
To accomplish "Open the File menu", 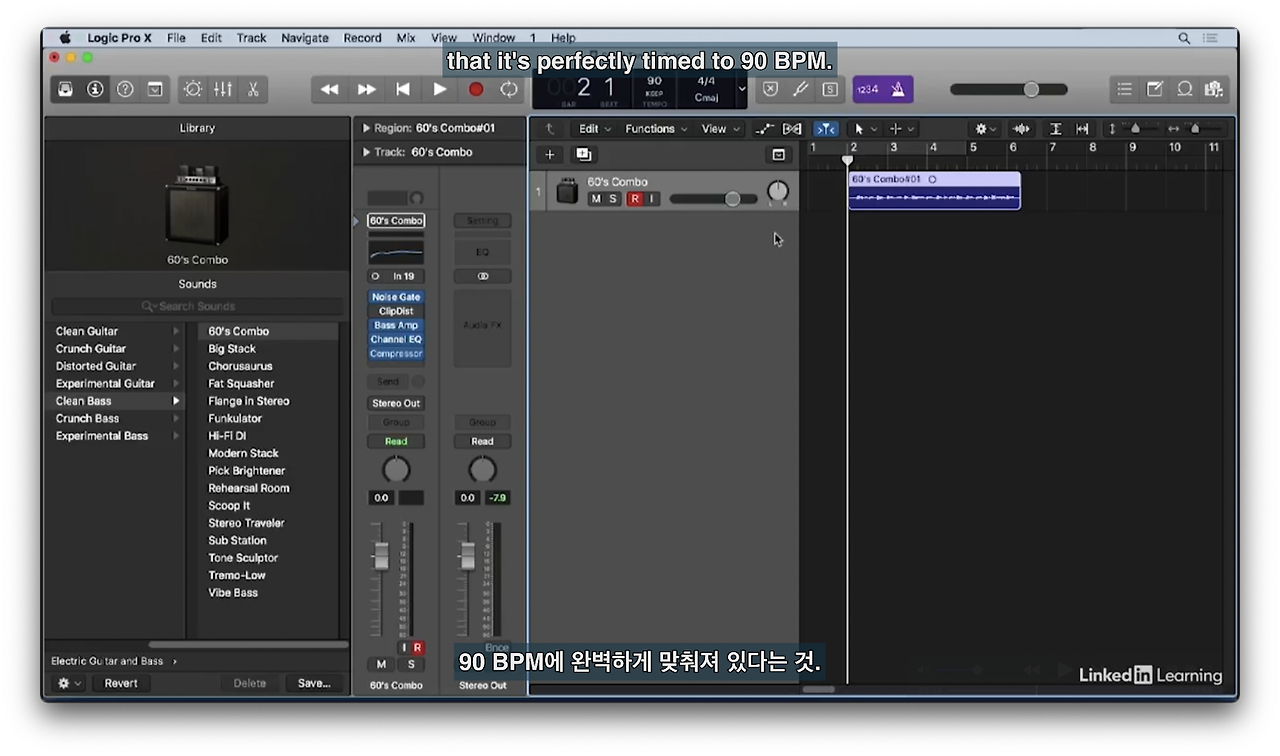I will pyautogui.click(x=176, y=38).
